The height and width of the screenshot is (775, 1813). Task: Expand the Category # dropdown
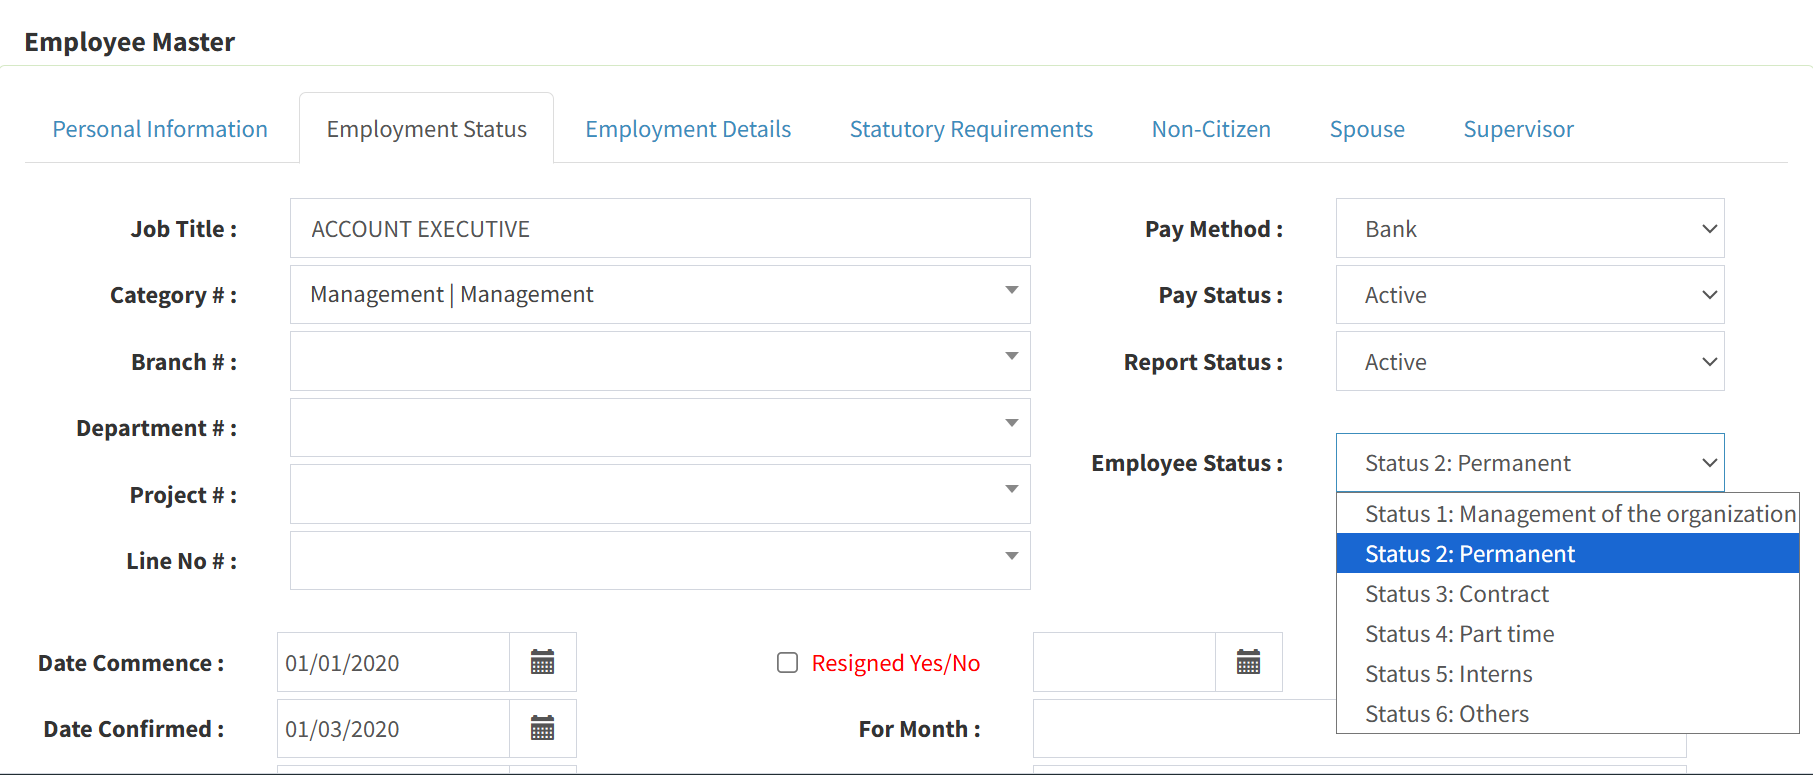point(660,294)
